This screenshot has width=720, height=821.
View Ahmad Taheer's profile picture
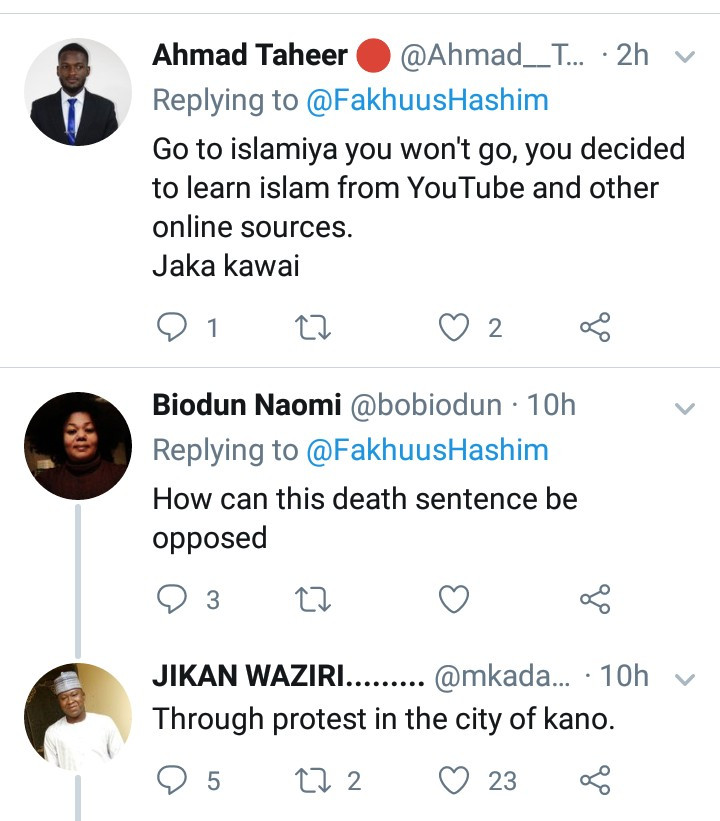coord(78,93)
